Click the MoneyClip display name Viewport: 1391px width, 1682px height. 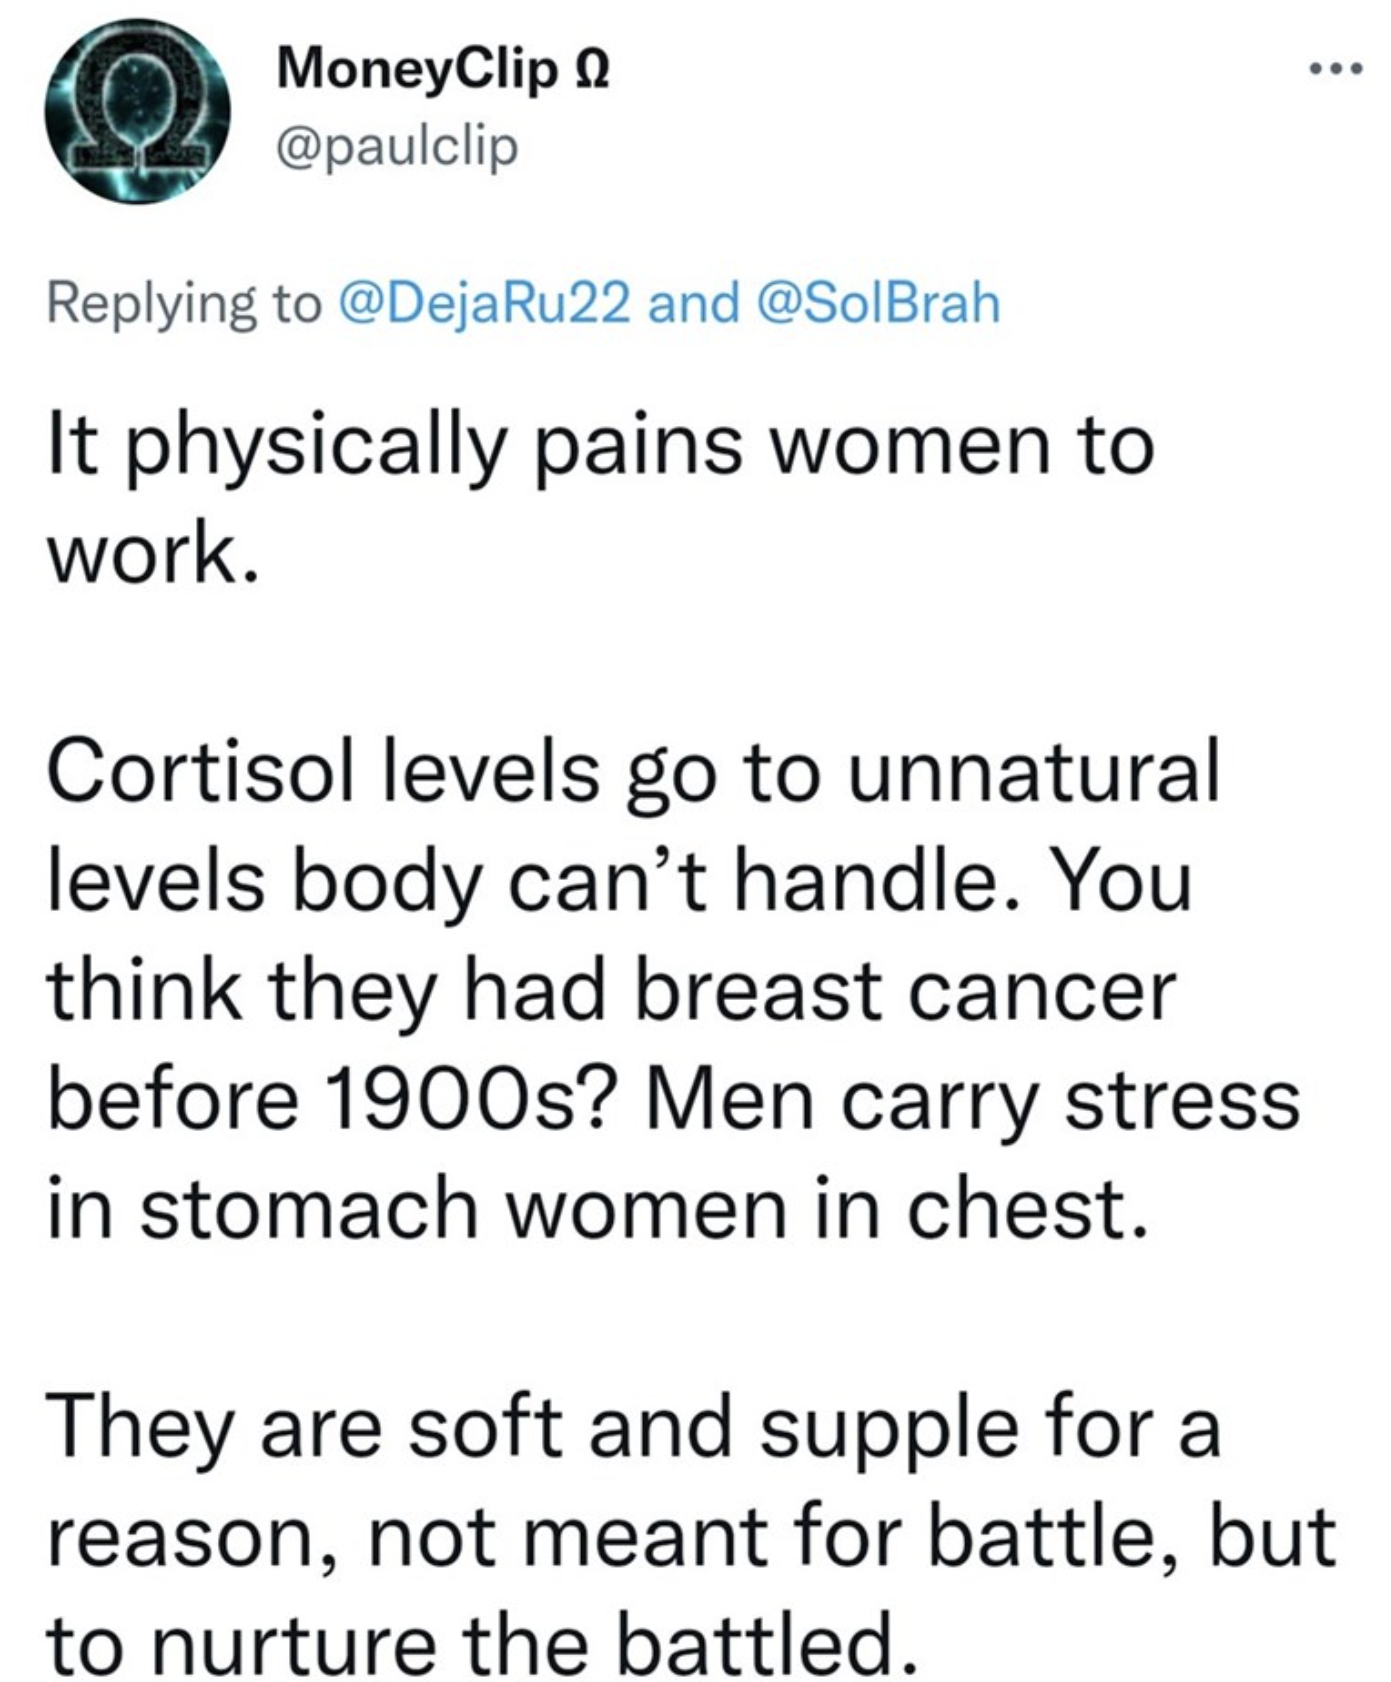point(417,70)
